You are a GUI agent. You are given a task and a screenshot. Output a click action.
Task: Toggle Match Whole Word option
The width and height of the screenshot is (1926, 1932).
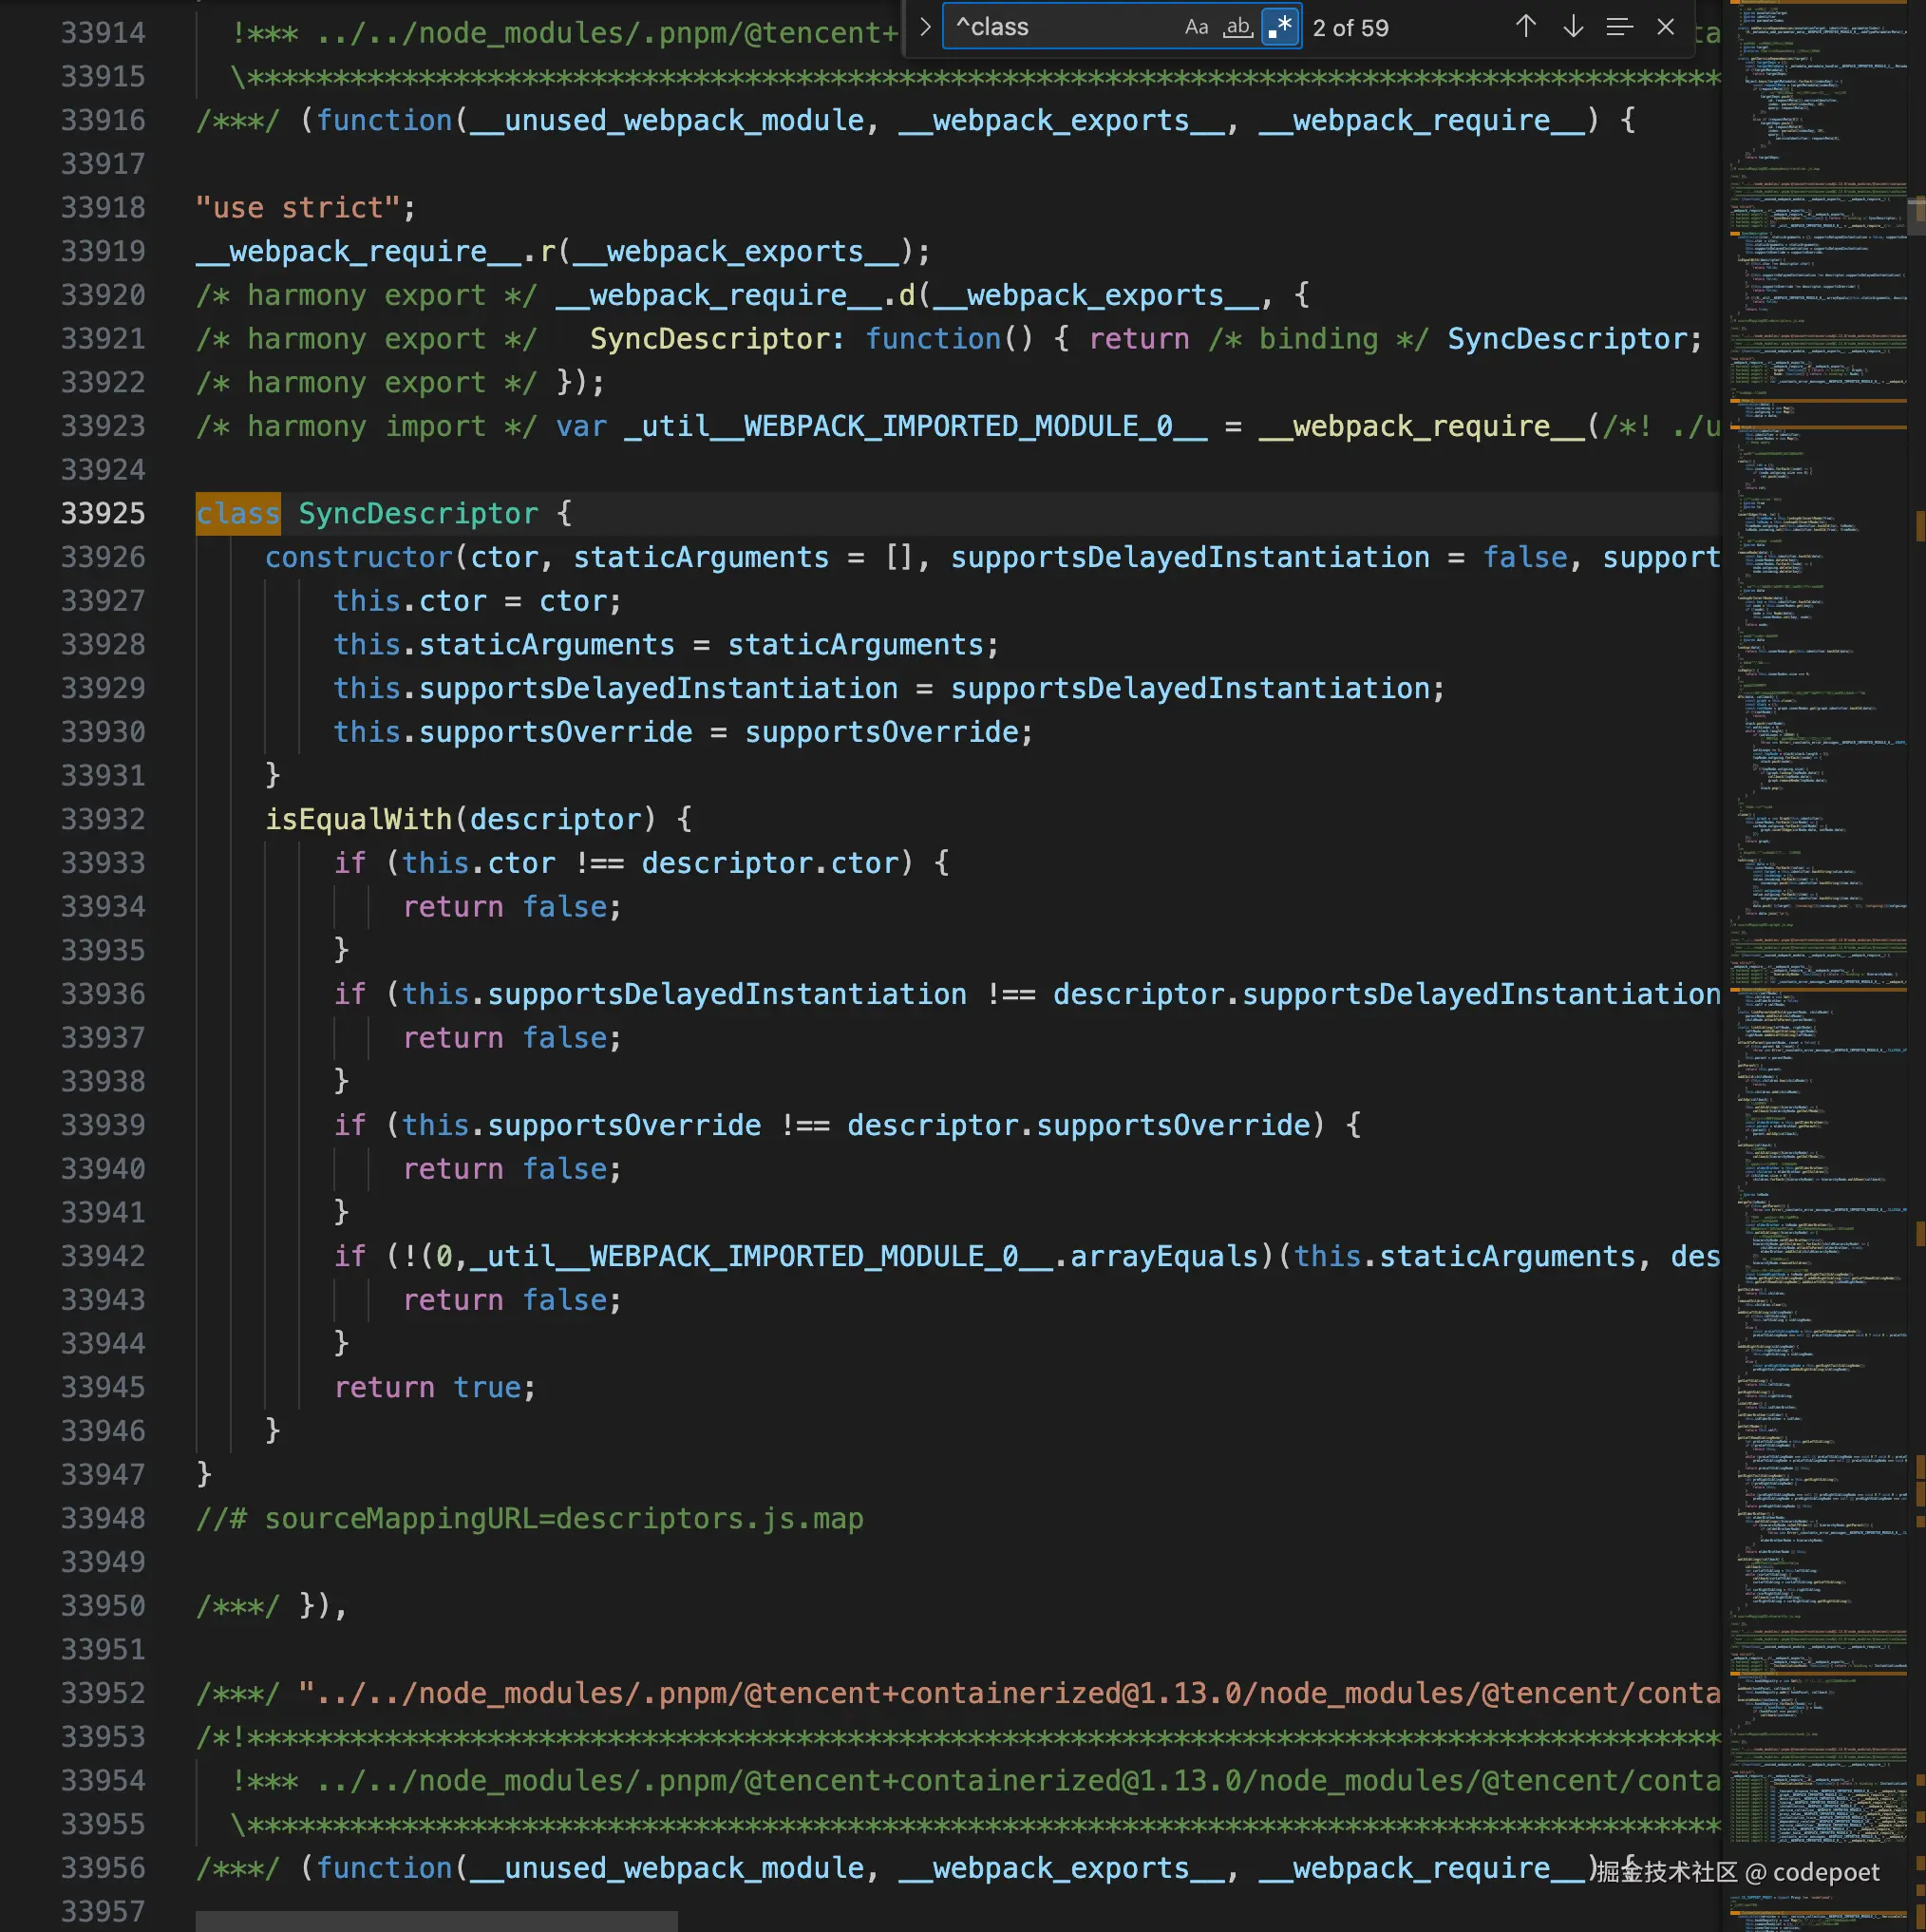1238,27
